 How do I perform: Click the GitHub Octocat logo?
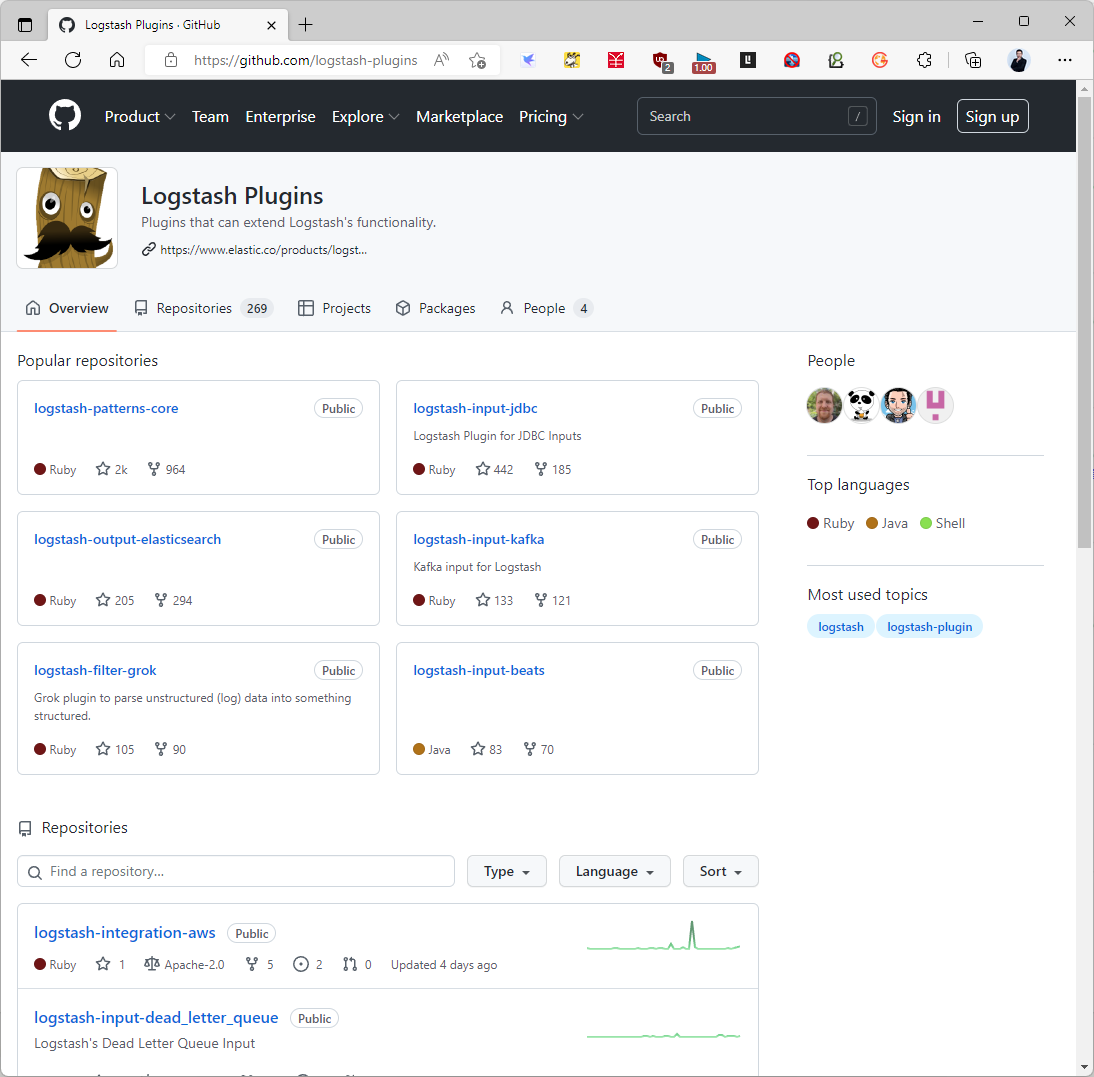pyautogui.click(x=65, y=116)
